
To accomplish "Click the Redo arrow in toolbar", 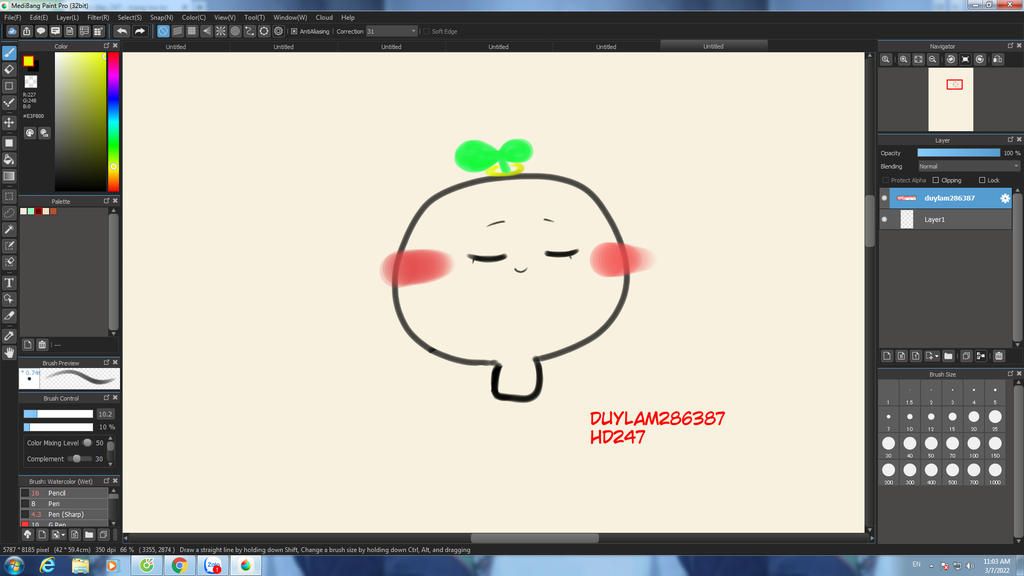I will (x=139, y=31).
